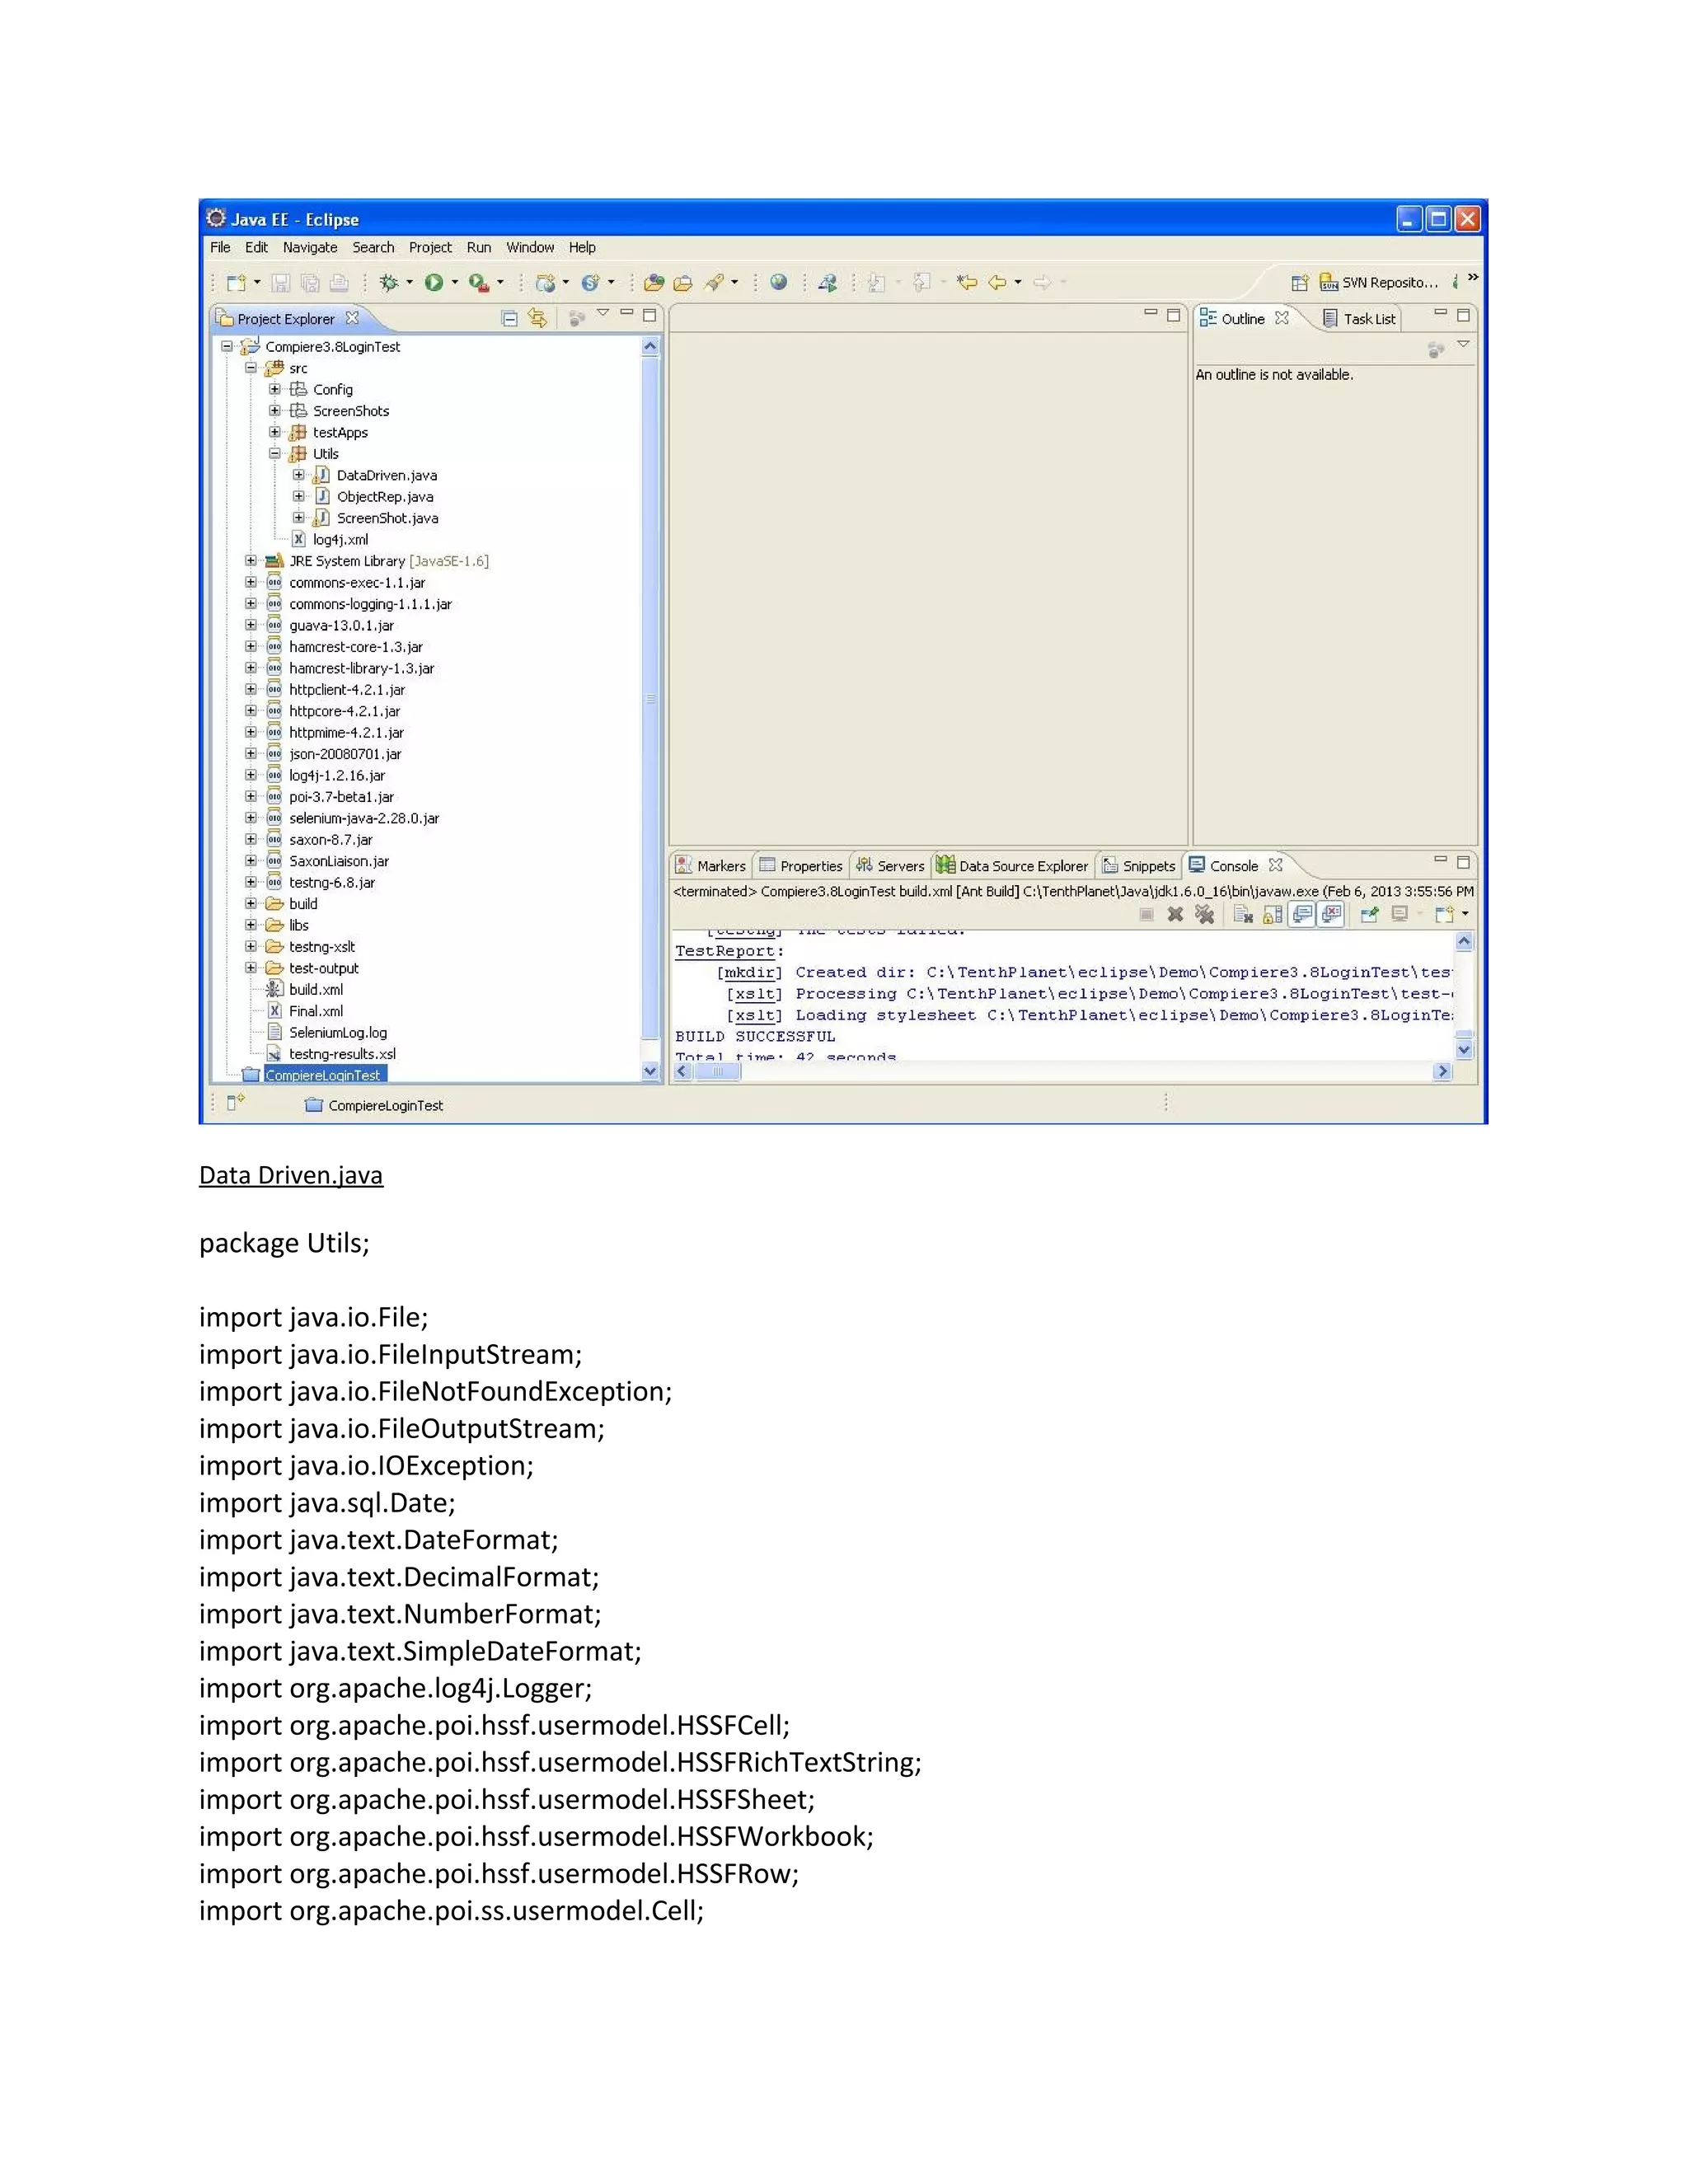
Task: Click the Save All toolbar icon
Action: click(x=310, y=283)
